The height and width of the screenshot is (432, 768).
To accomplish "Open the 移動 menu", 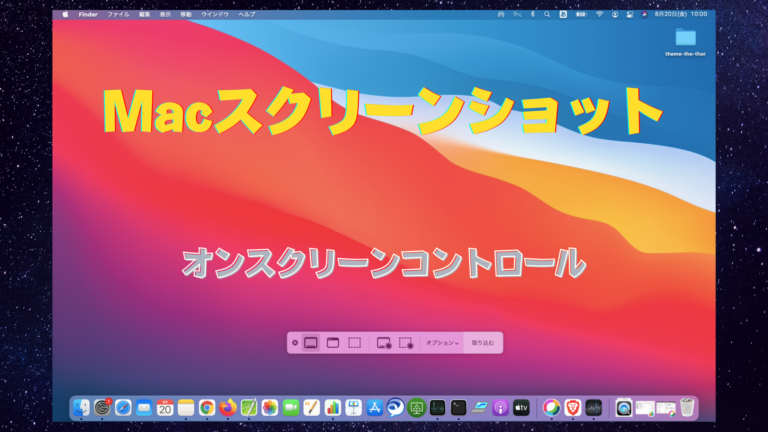I will pos(186,14).
